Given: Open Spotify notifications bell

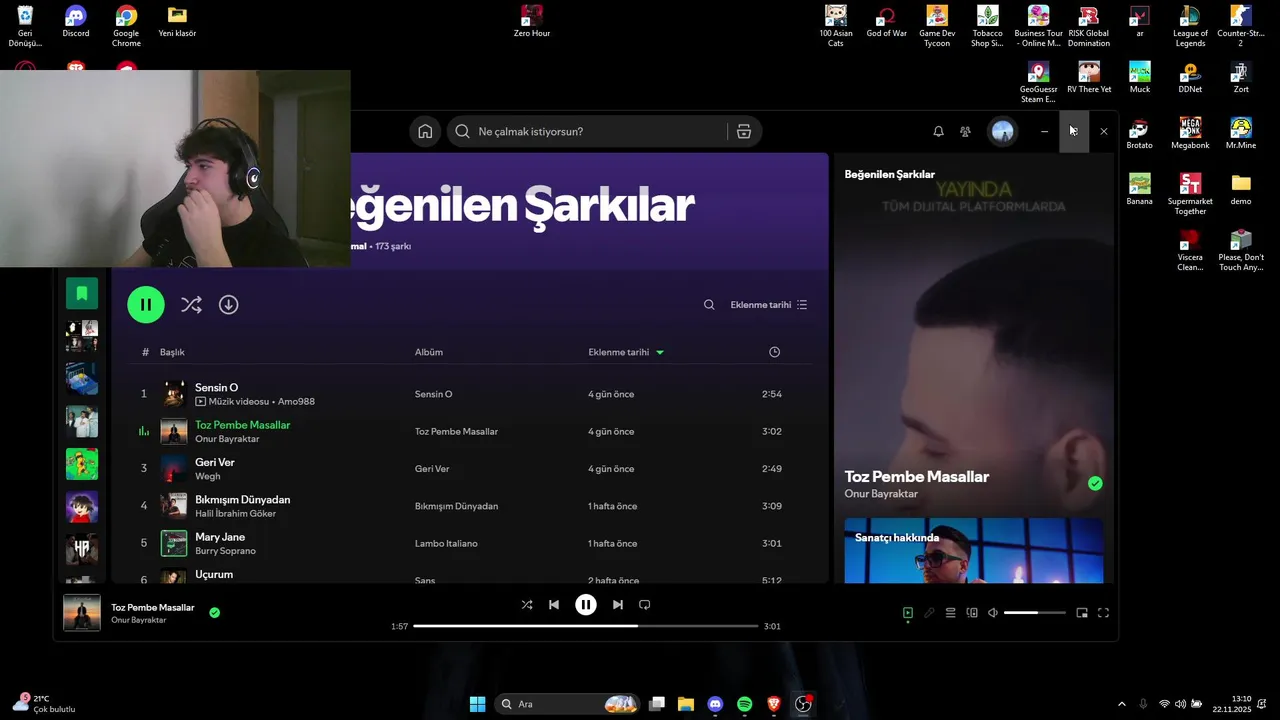Looking at the screenshot, I should tap(938, 132).
